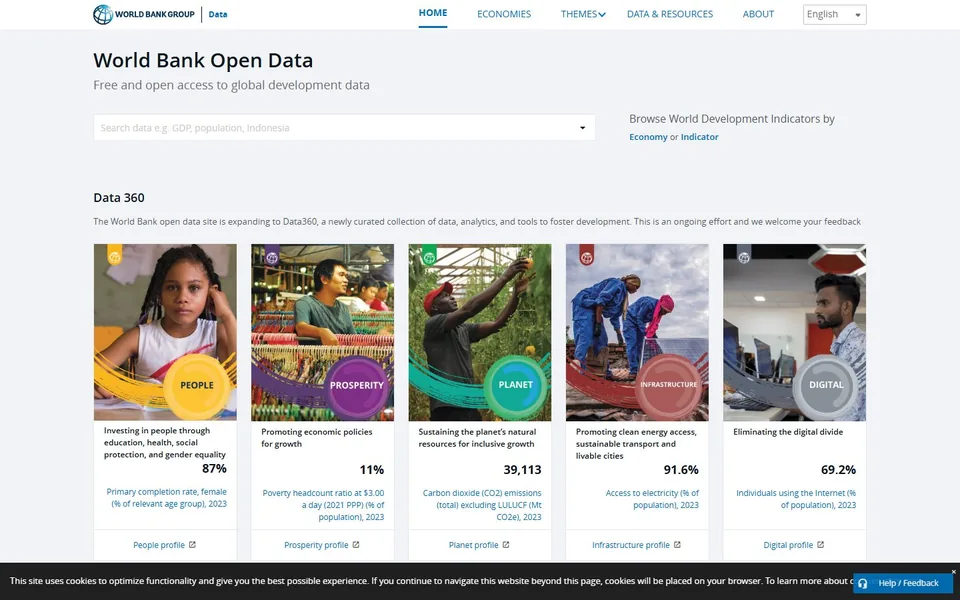This screenshot has width=960, height=600.
Task: Click the yellow ribbon badge on People card
Action: [114, 255]
